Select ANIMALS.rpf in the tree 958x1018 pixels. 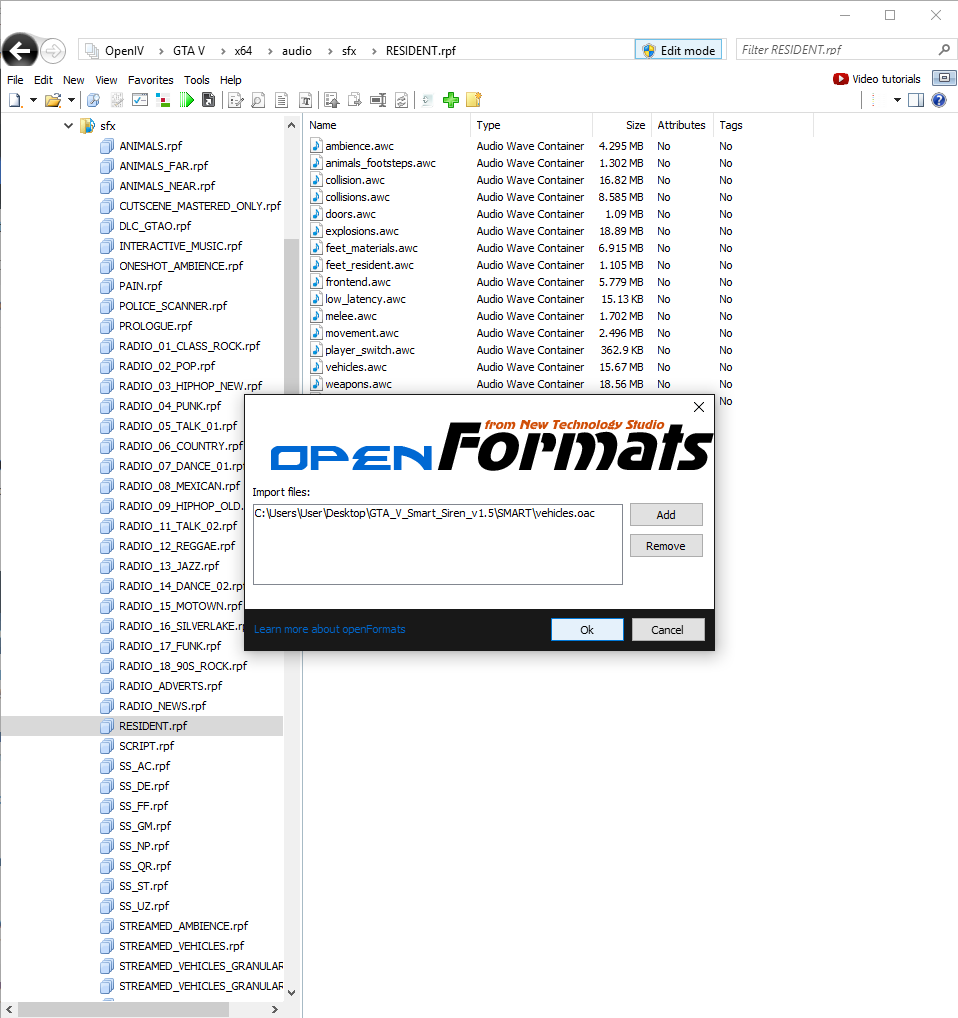[150, 146]
